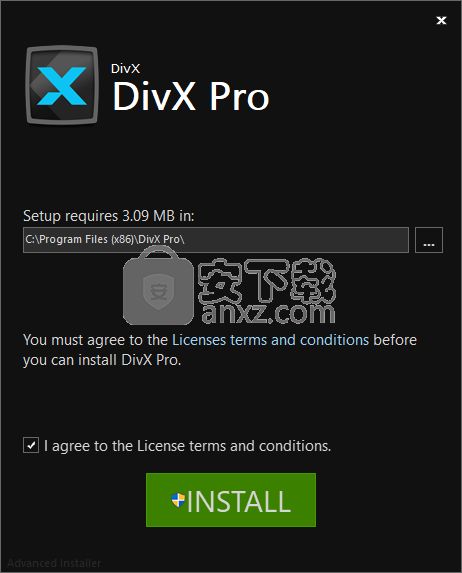
Task: Click inside the install path field
Action: 216,240
